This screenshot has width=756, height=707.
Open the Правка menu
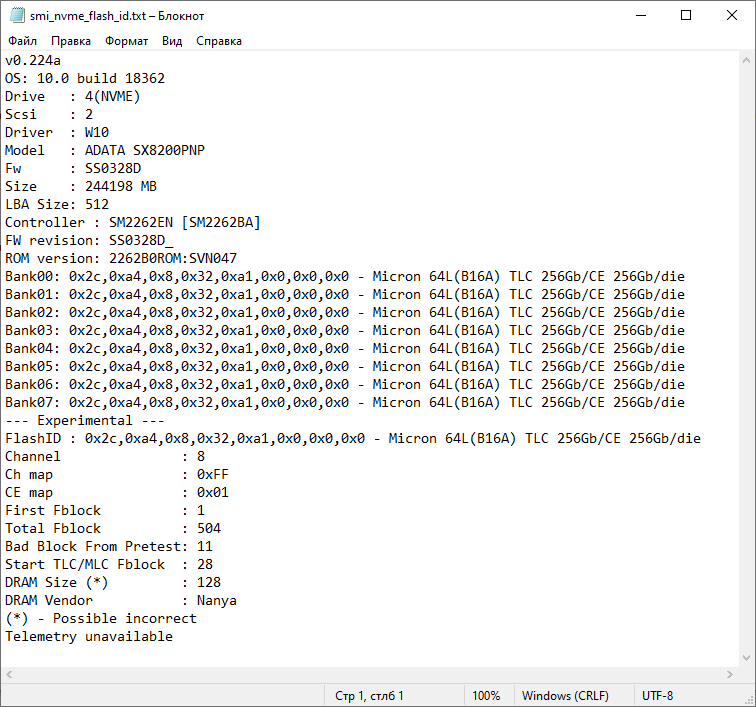pyautogui.click(x=71, y=41)
